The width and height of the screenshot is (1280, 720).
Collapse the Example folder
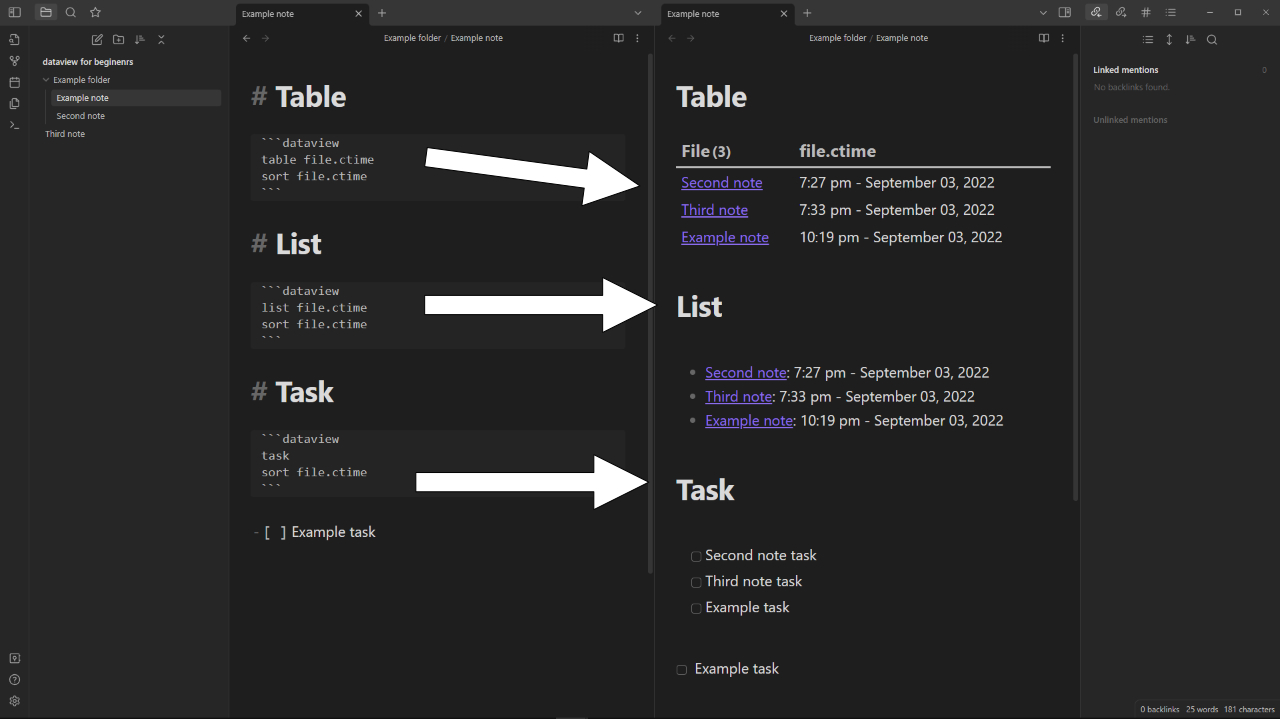47,80
